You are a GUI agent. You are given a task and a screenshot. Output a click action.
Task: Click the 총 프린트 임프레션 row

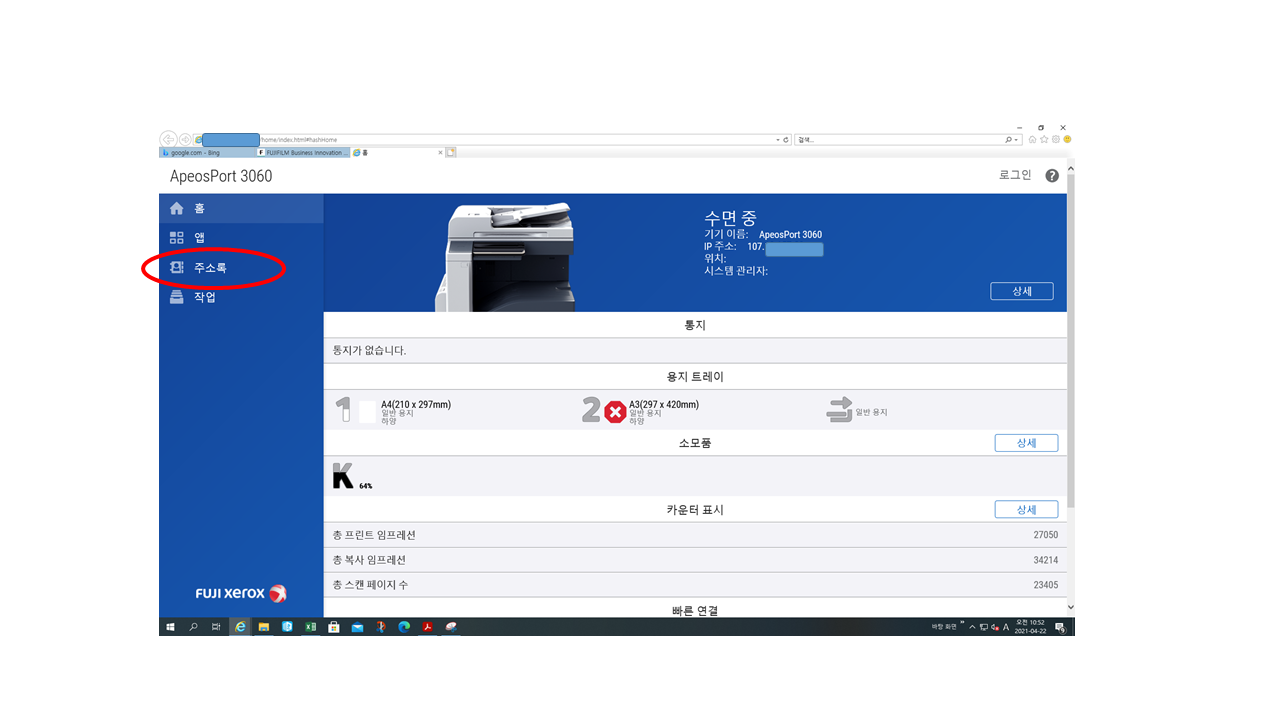(695, 535)
